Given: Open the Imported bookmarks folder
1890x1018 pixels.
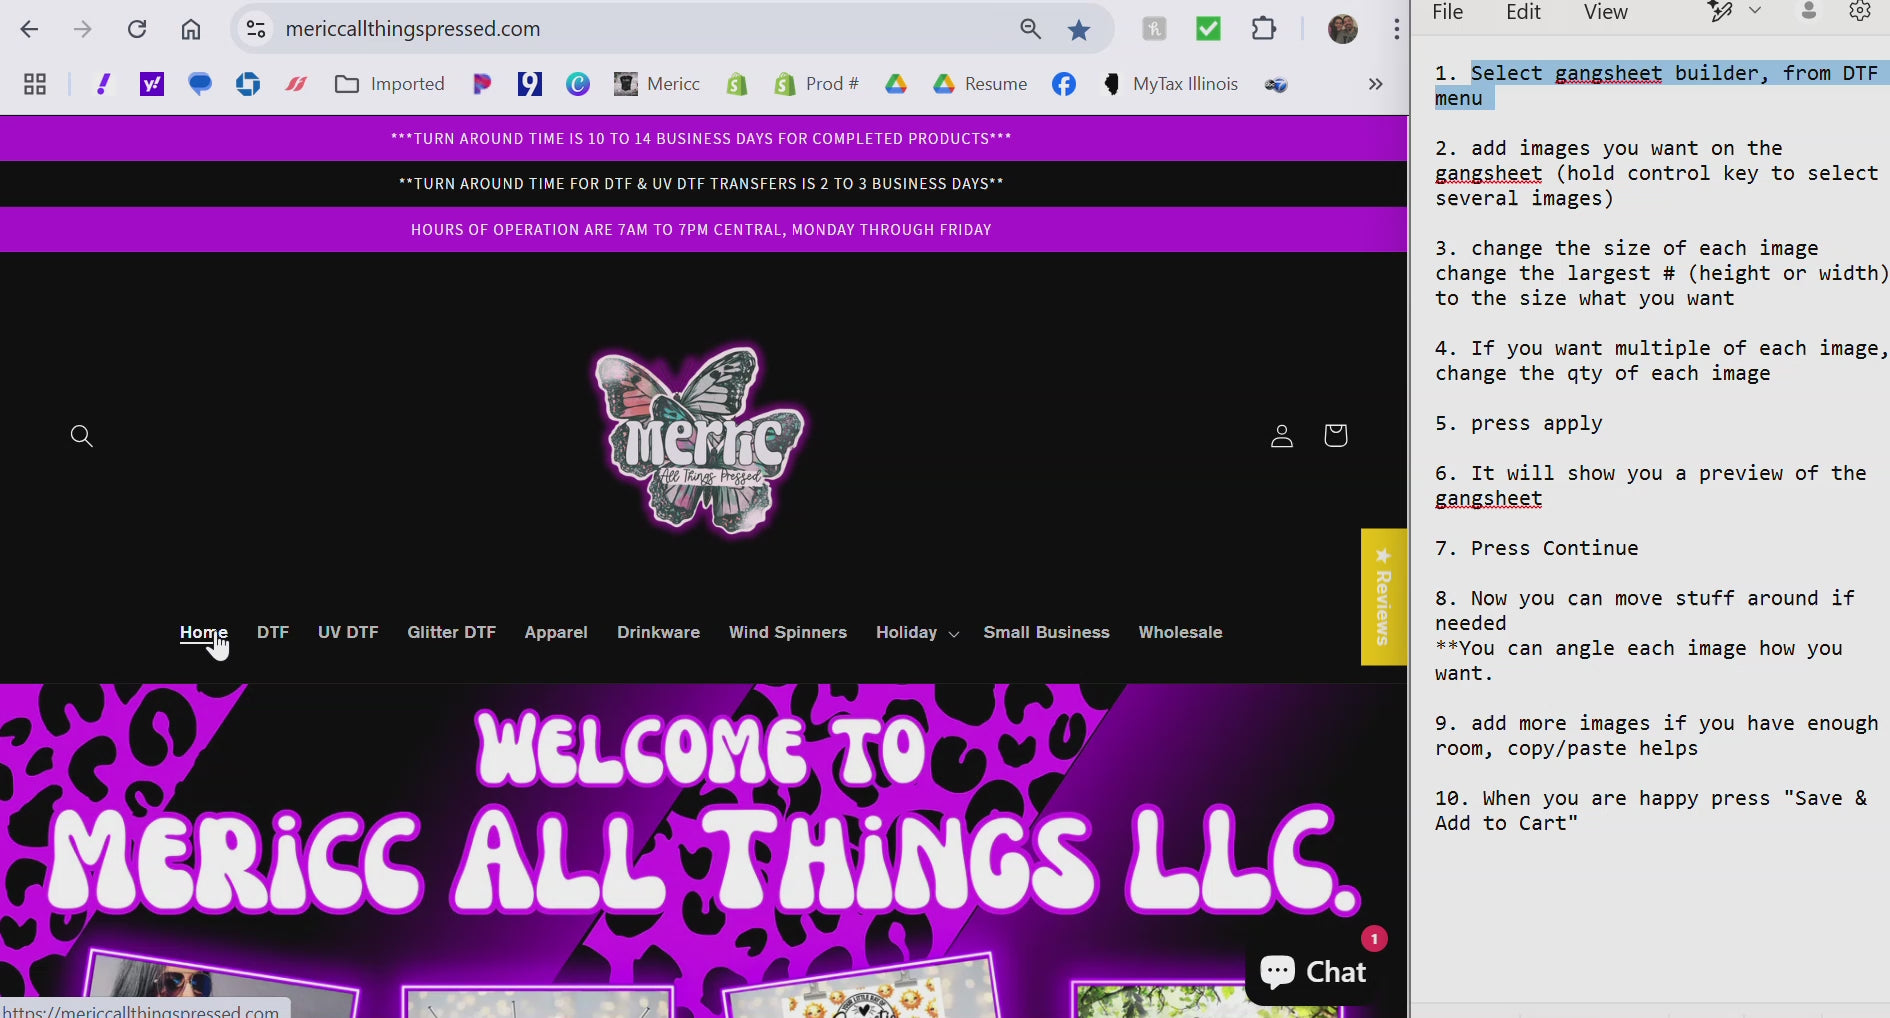Looking at the screenshot, I should [390, 84].
